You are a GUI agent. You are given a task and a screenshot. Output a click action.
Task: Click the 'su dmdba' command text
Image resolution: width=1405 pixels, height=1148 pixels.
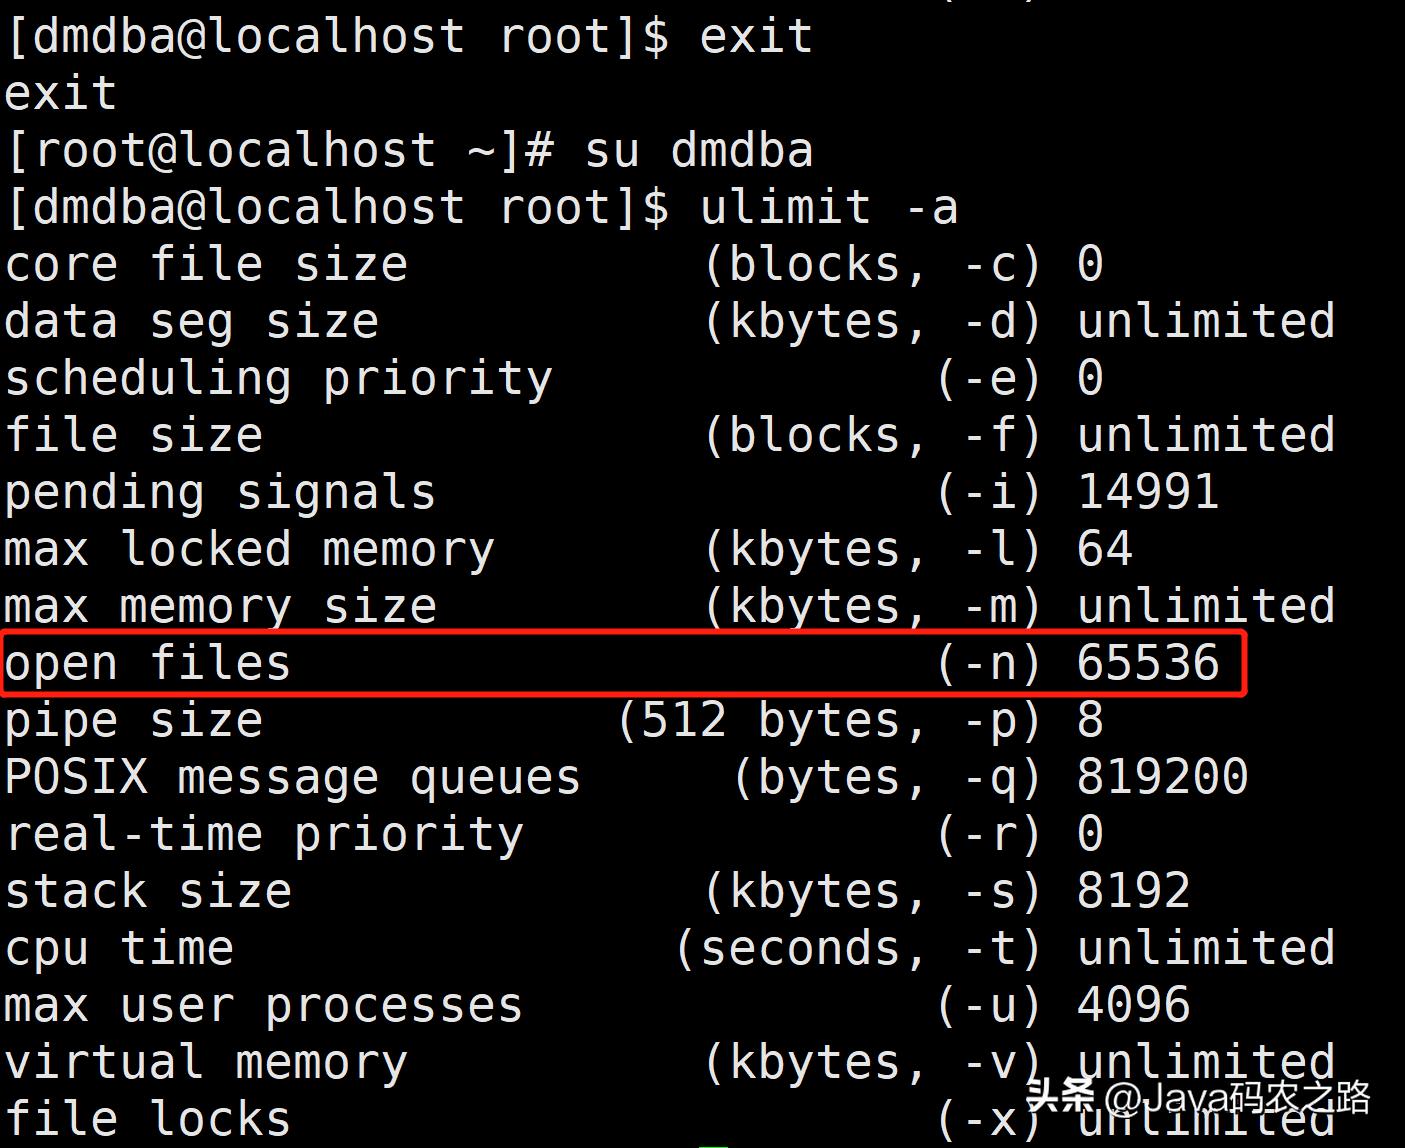(x=699, y=151)
